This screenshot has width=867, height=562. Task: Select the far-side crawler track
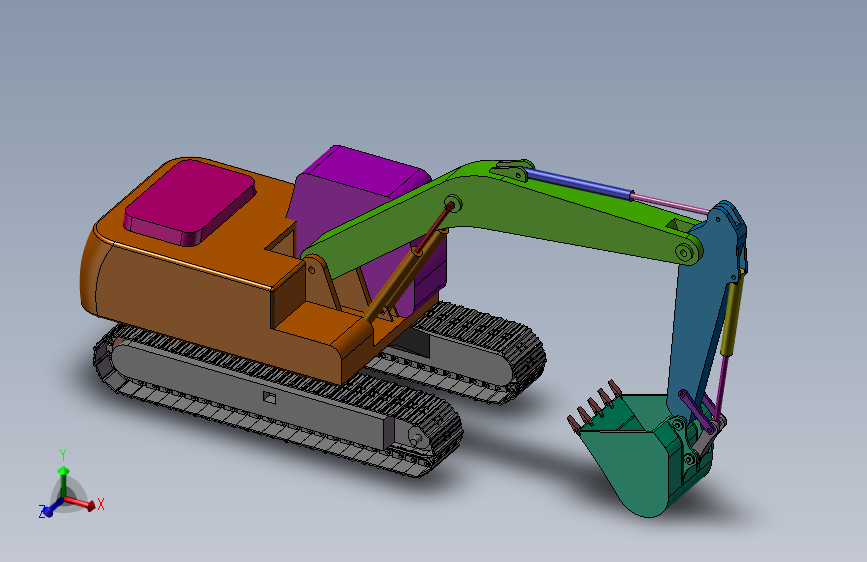[470, 354]
